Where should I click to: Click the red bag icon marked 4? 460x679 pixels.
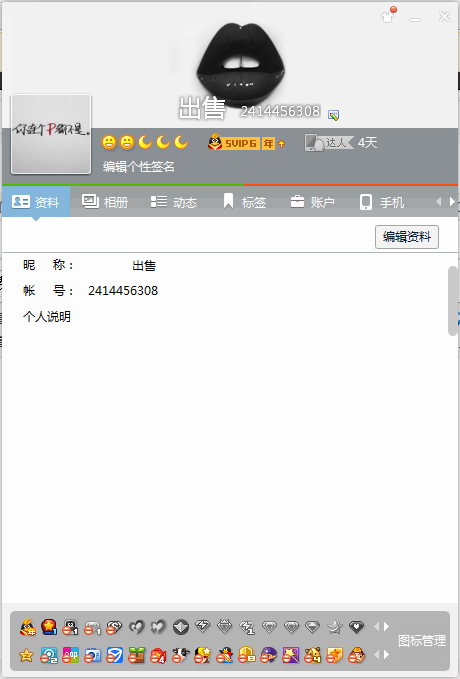[x=159, y=656]
